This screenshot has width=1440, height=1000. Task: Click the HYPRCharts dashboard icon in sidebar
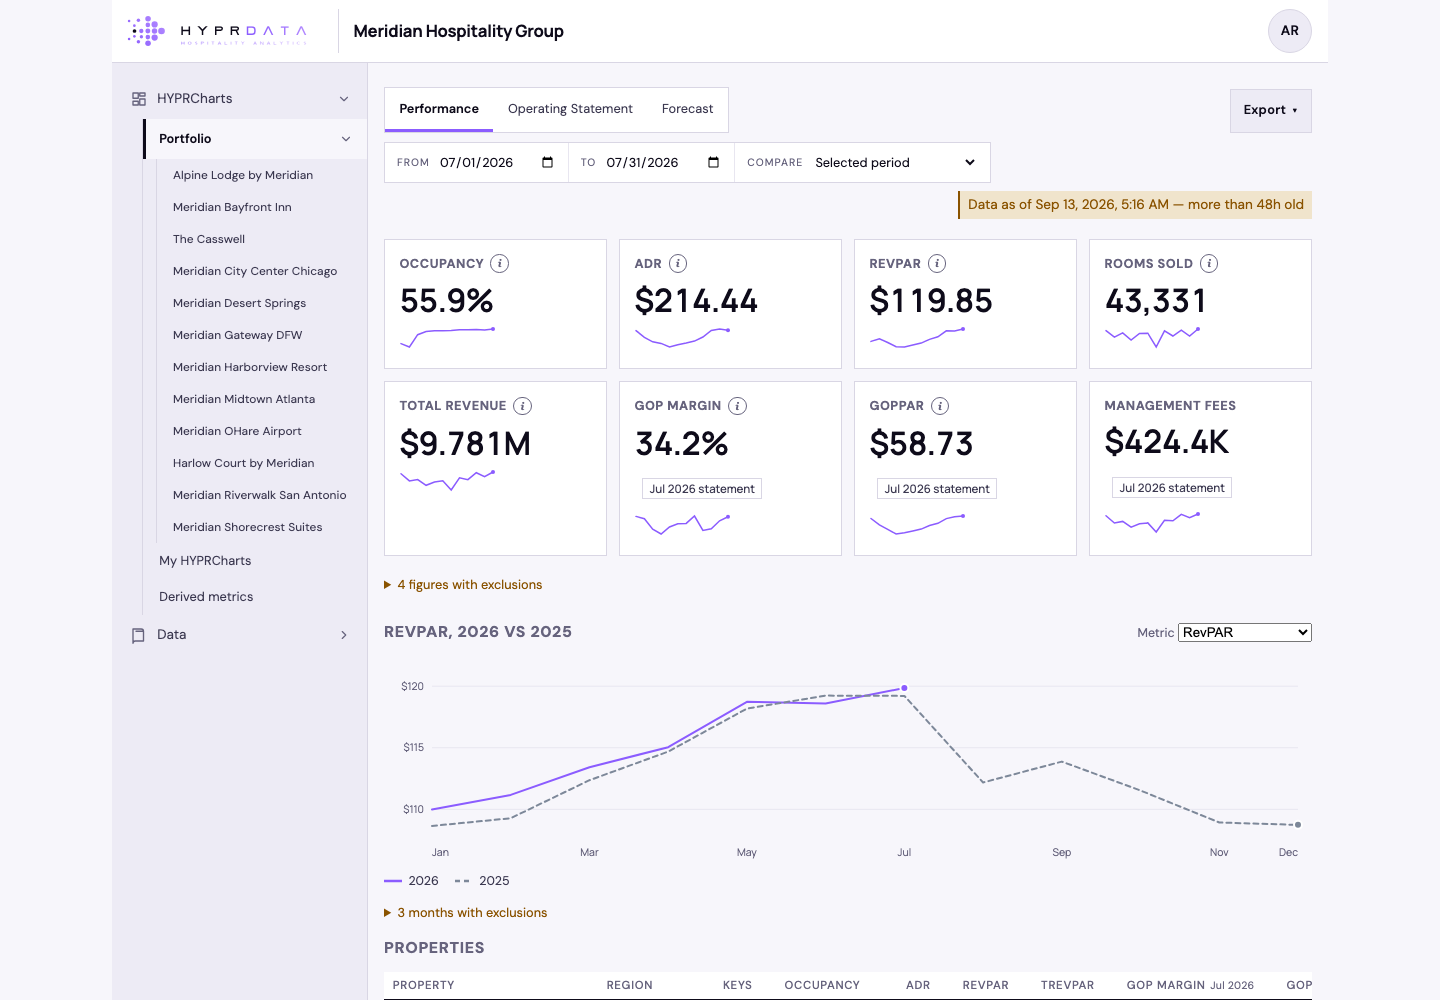point(139,99)
